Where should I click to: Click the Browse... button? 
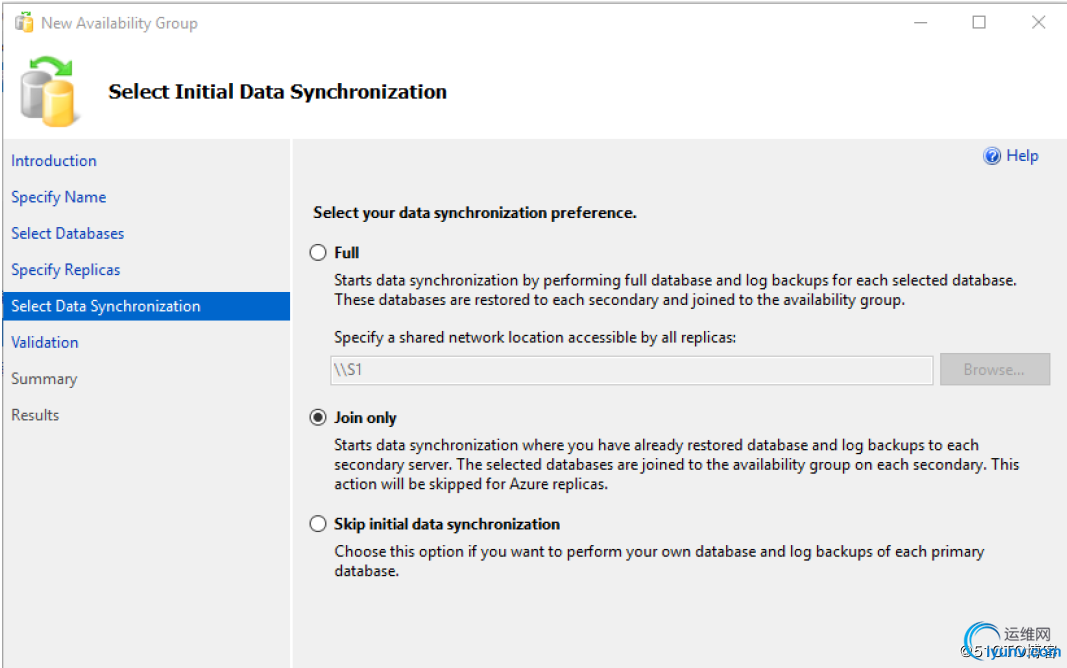pyautogui.click(x=994, y=370)
